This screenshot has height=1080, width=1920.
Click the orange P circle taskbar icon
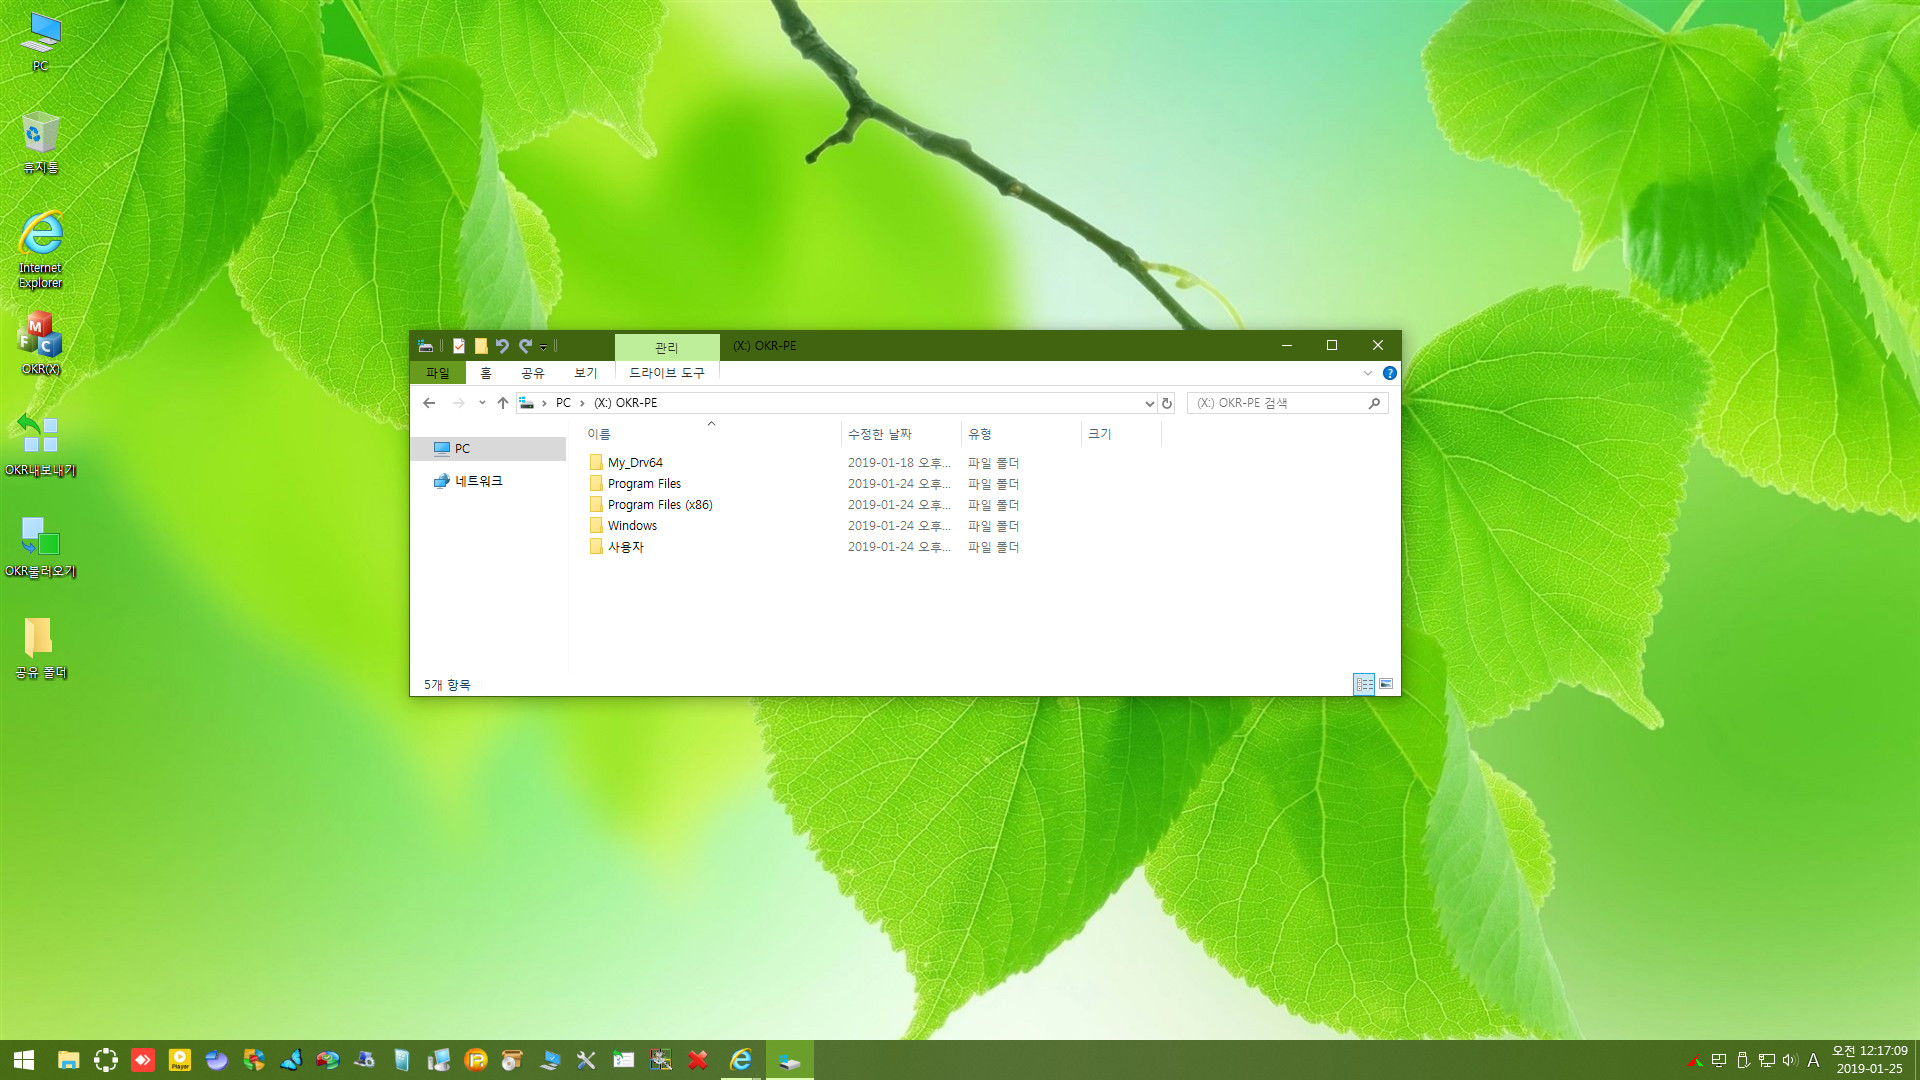pyautogui.click(x=476, y=1060)
